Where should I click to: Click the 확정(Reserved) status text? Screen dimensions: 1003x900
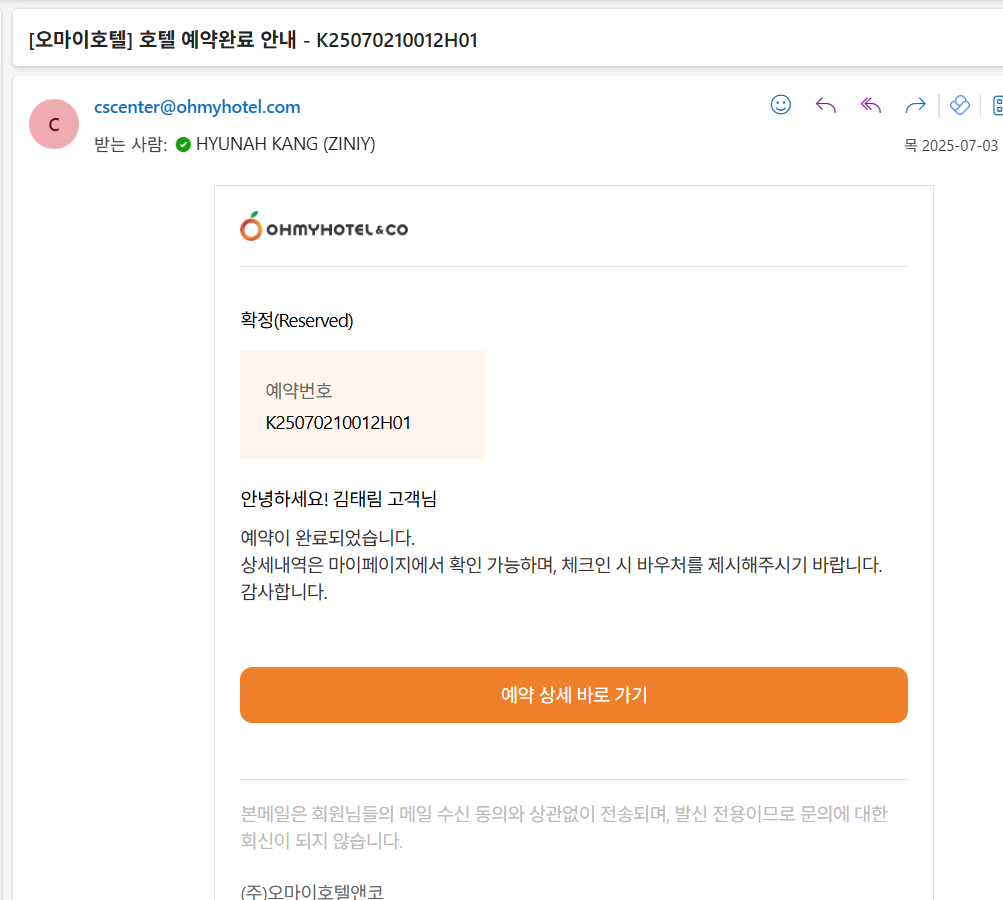(297, 321)
